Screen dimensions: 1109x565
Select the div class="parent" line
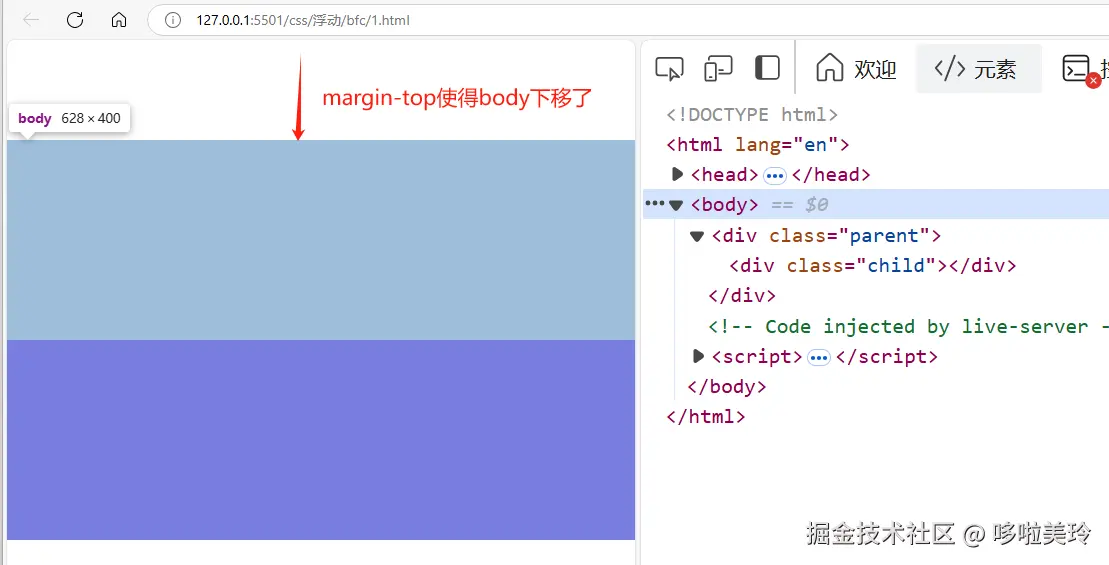[x=826, y=235]
